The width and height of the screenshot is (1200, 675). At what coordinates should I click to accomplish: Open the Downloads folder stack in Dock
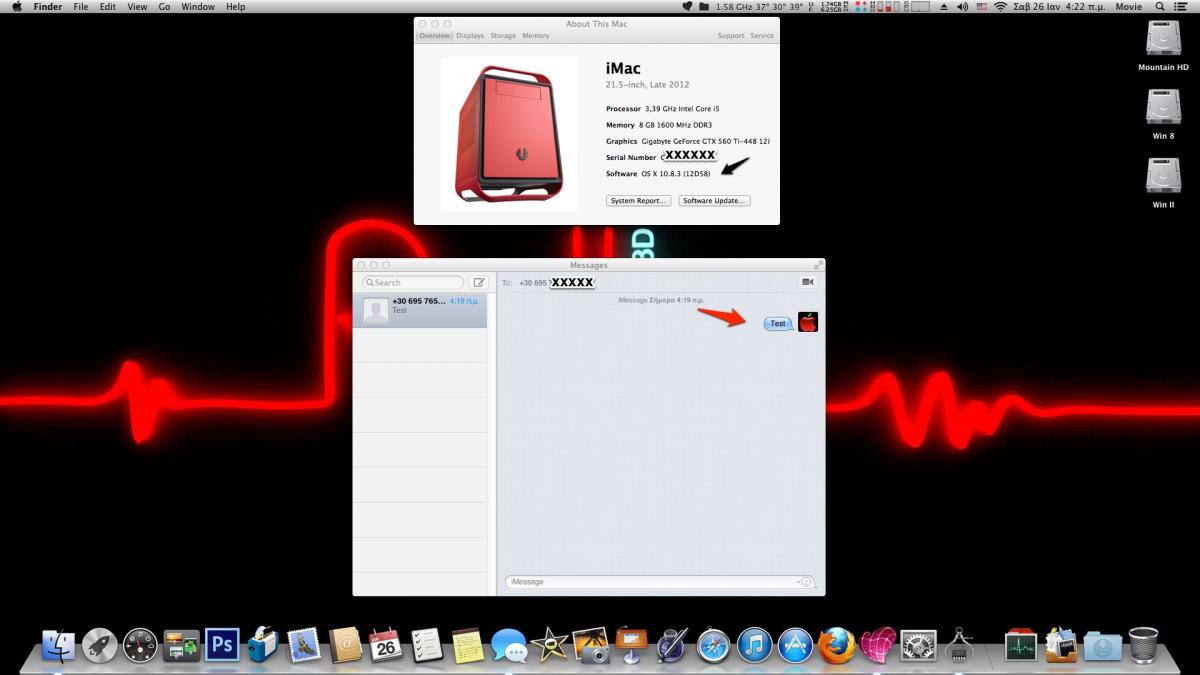(x=1102, y=646)
